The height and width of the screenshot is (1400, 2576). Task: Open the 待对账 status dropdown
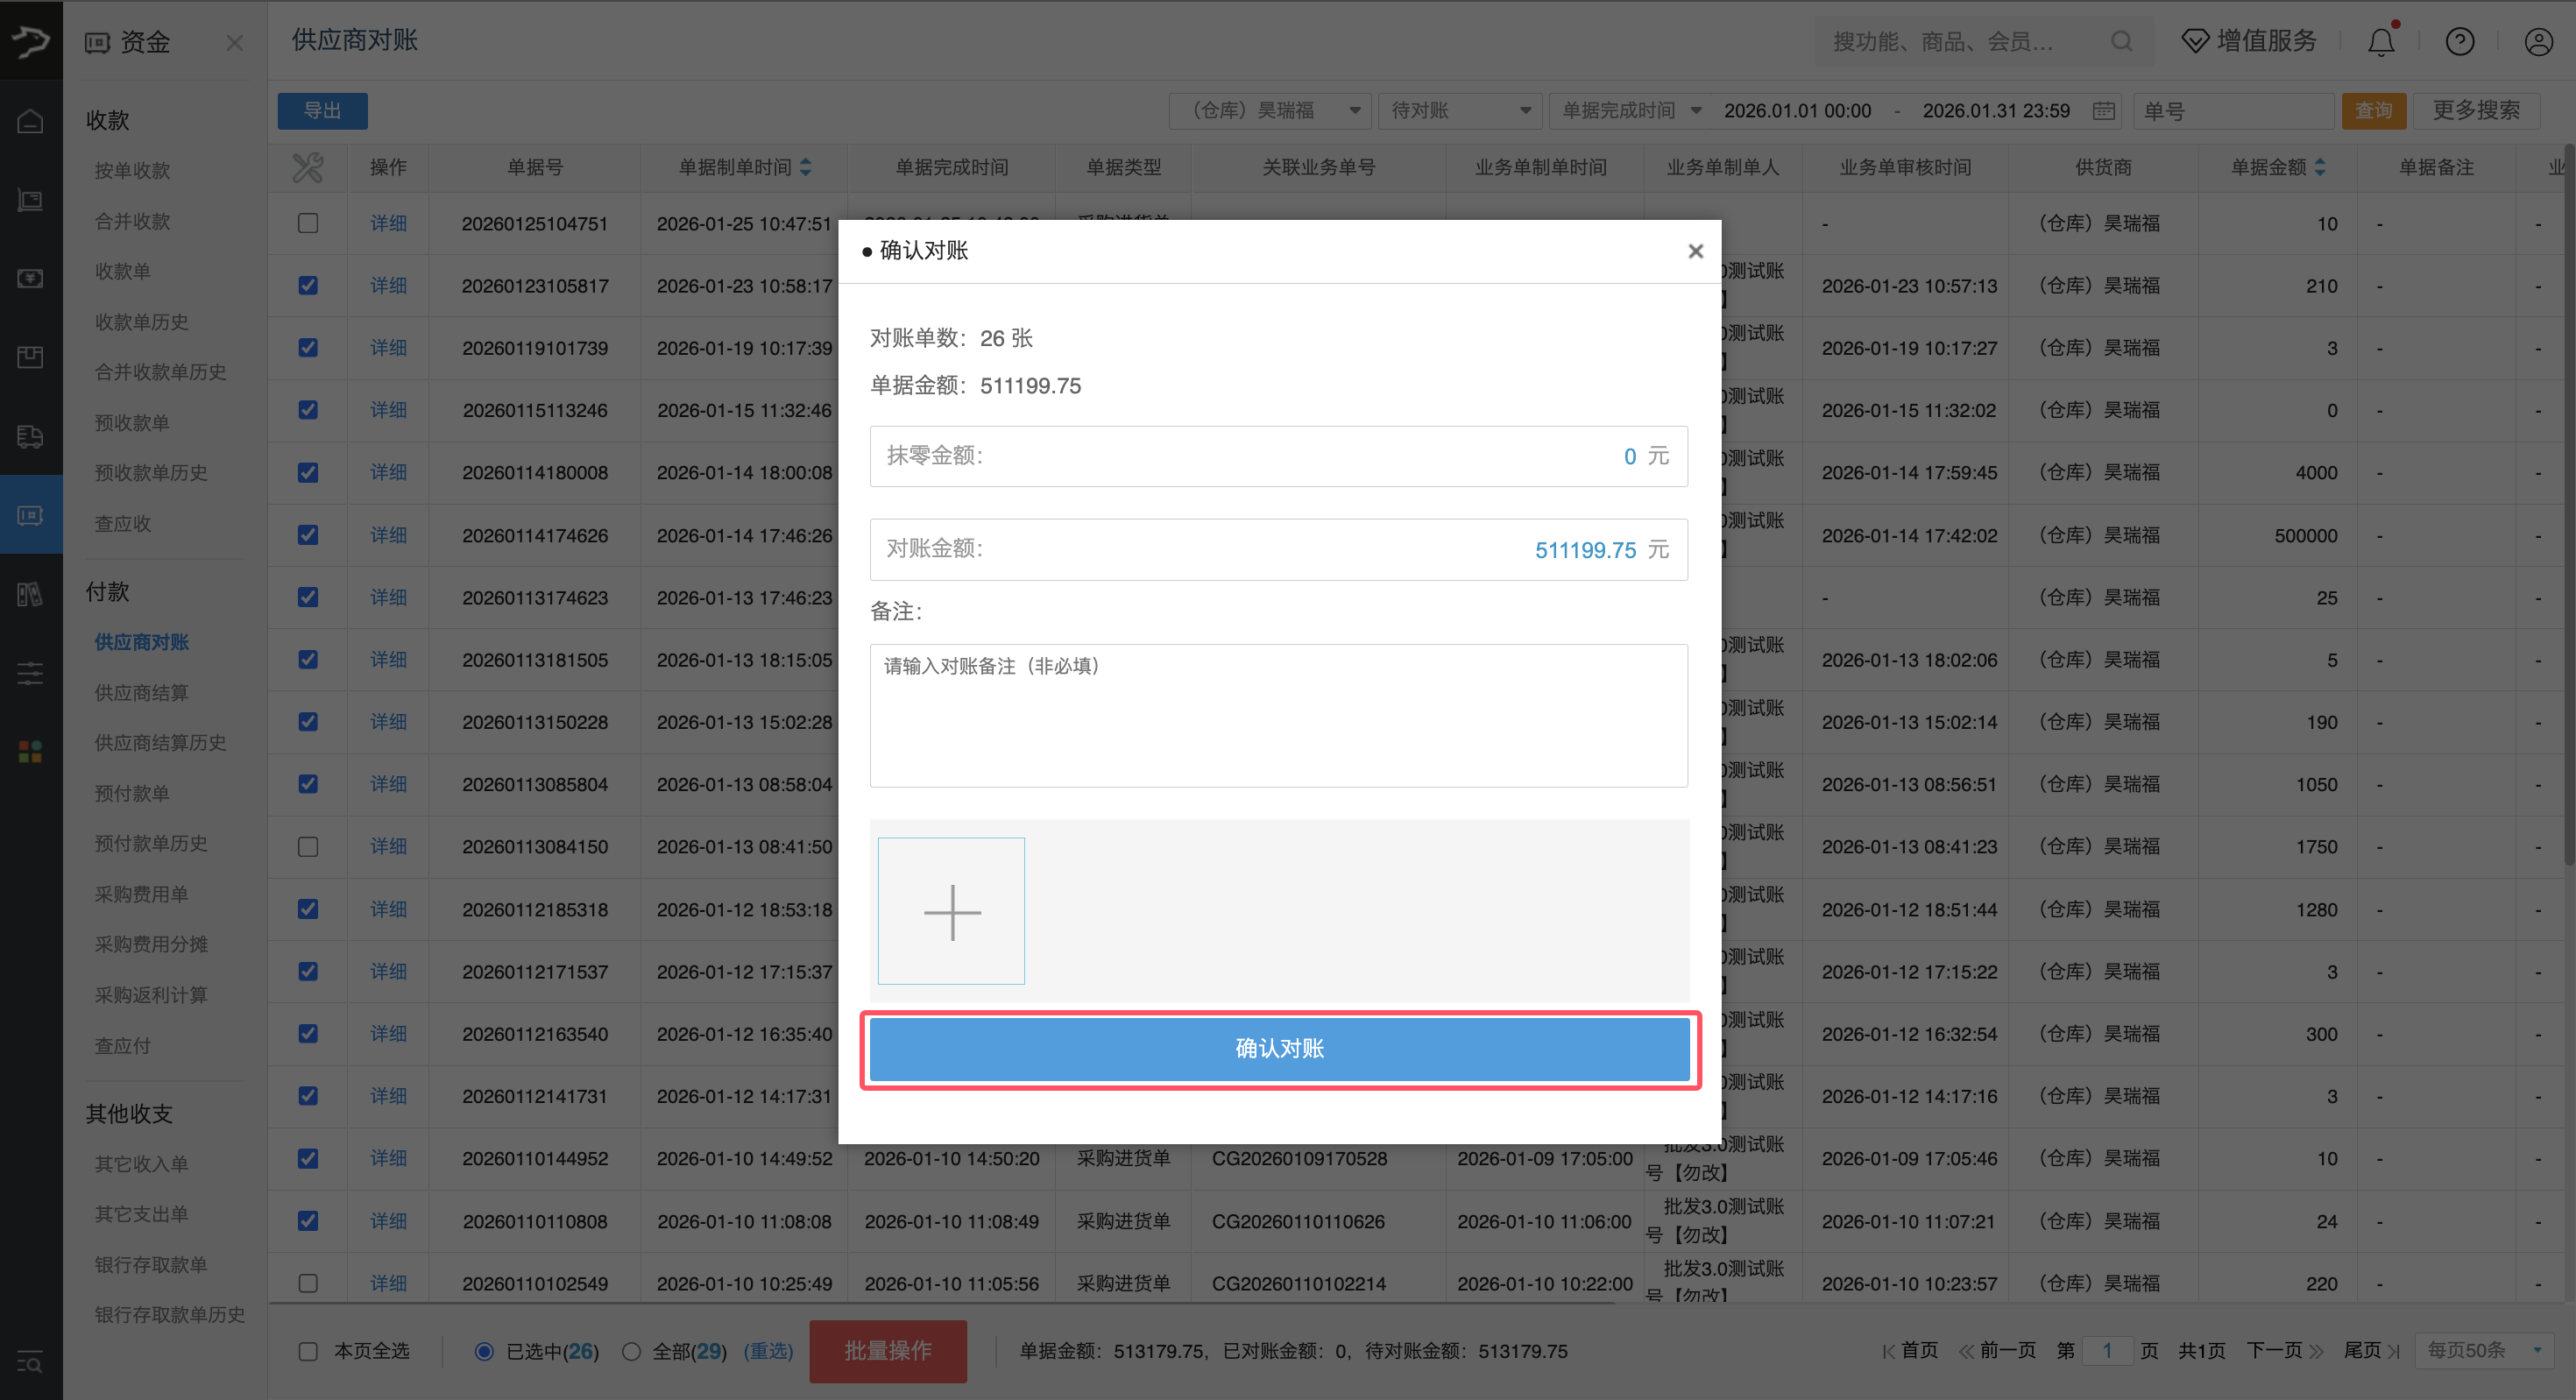pos(1459,111)
